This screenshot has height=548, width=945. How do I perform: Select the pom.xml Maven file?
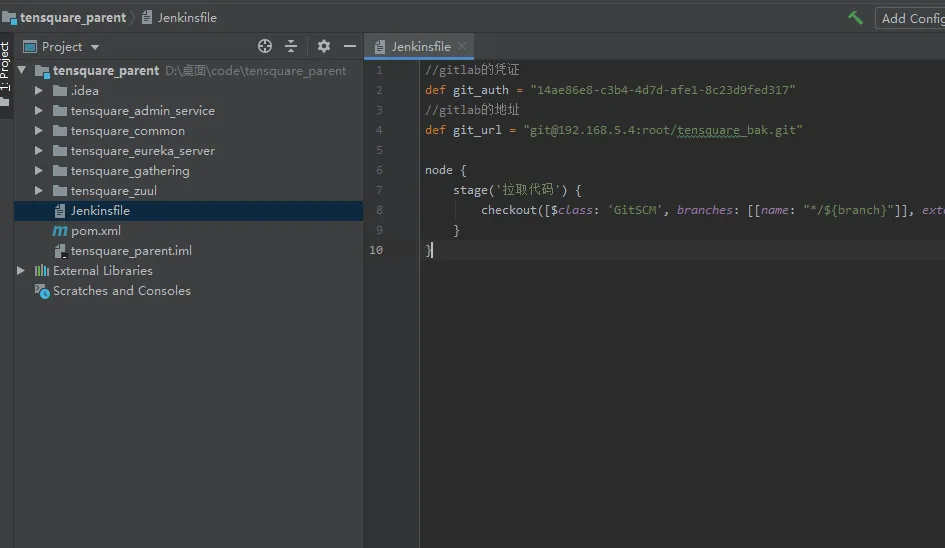coord(95,231)
